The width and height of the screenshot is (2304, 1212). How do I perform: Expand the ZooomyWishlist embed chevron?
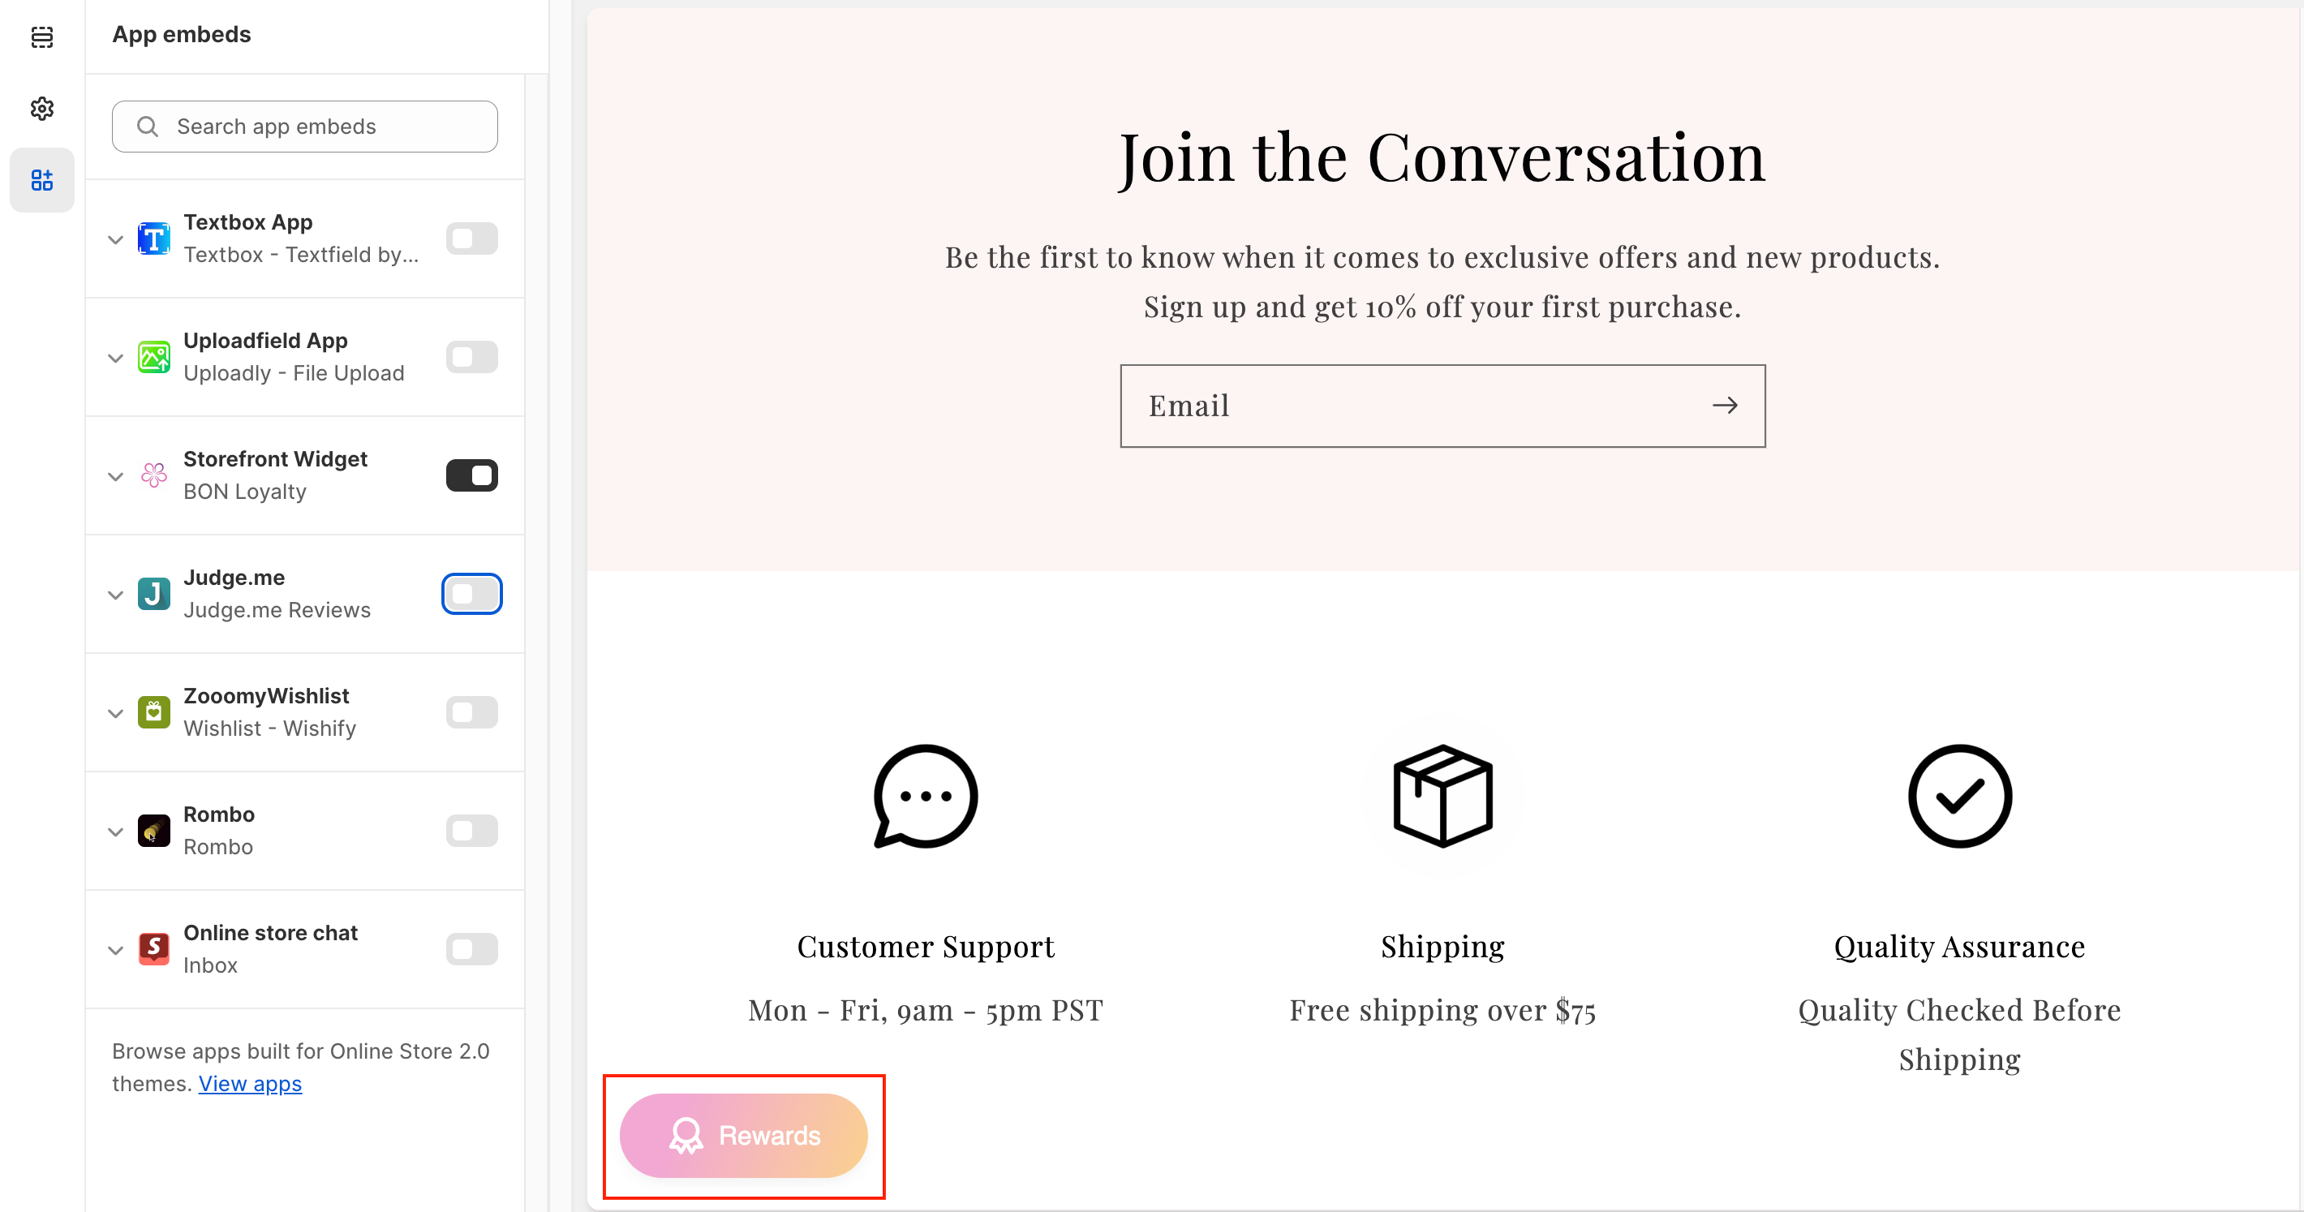coord(116,713)
